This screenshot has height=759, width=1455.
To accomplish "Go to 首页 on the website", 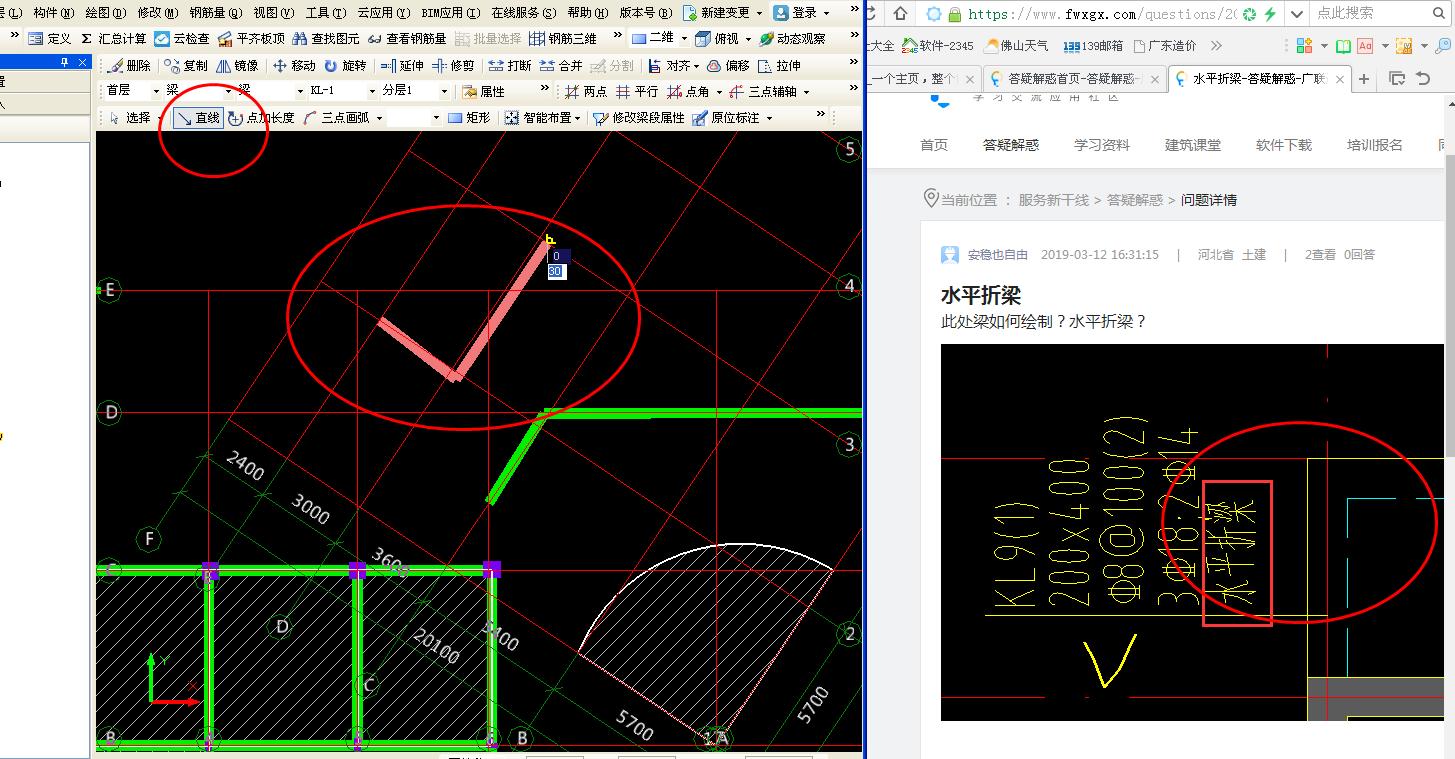I will tap(934, 145).
